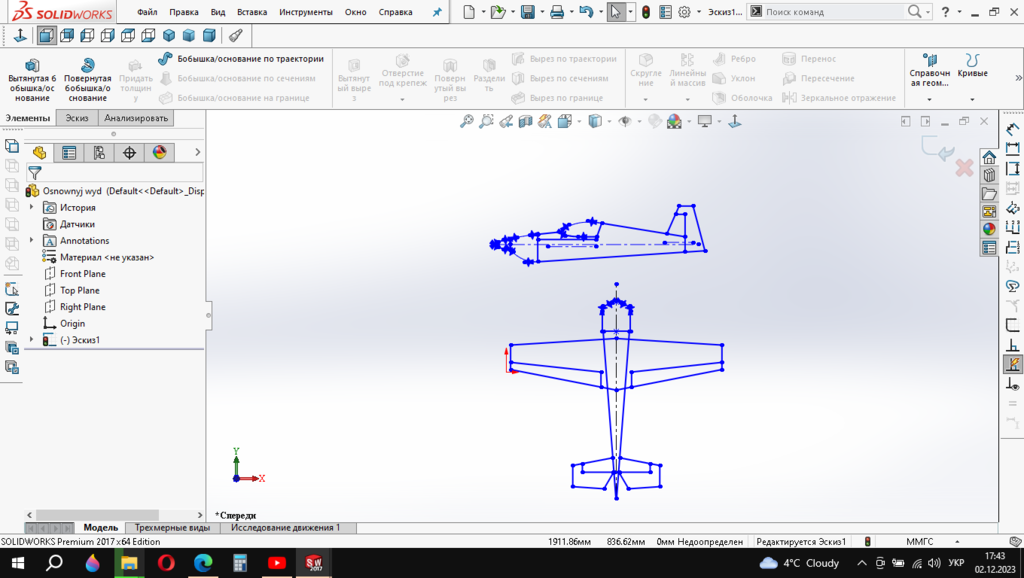Expand the История tree node
This screenshot has height=578, width=1024.
pyautogui.click(x=31, y=208)
